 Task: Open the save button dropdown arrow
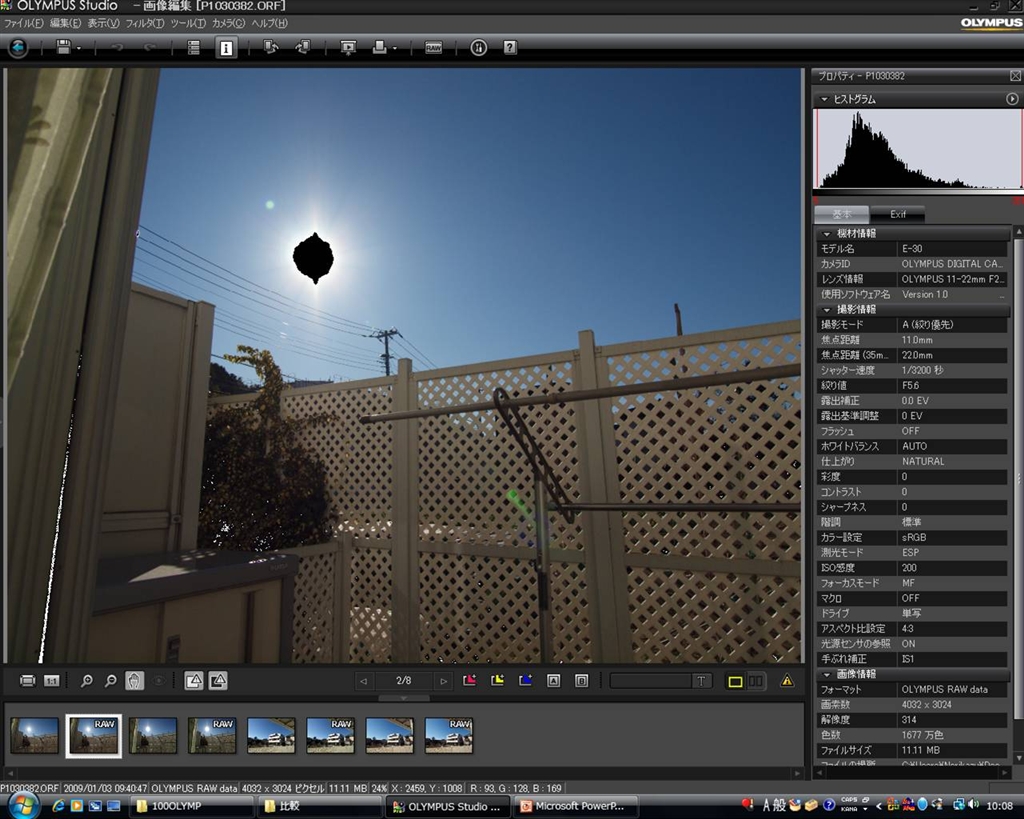point(79,48)
